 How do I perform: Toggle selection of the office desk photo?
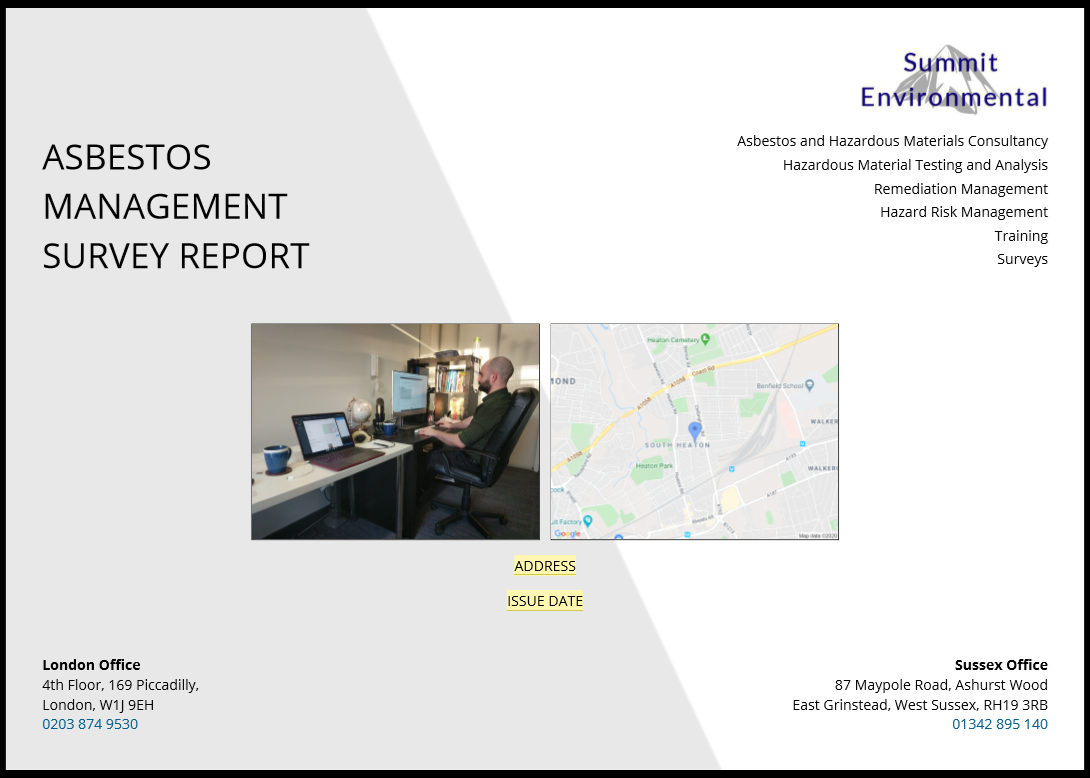pyautogui.click(x=395, y=431)
